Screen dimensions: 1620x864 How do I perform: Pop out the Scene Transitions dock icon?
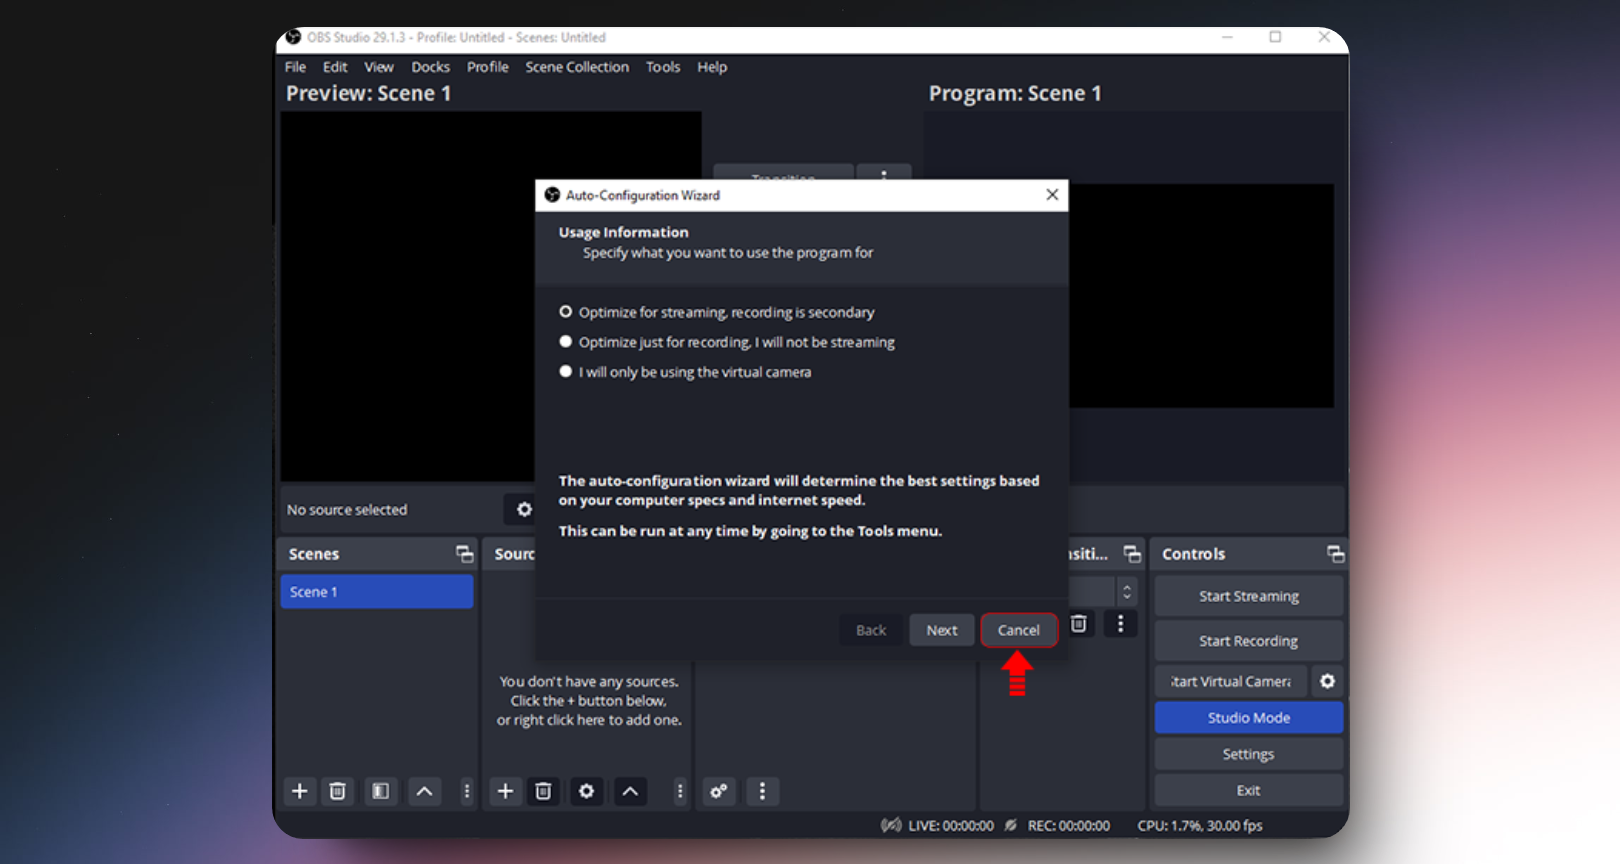point(1132,554)
